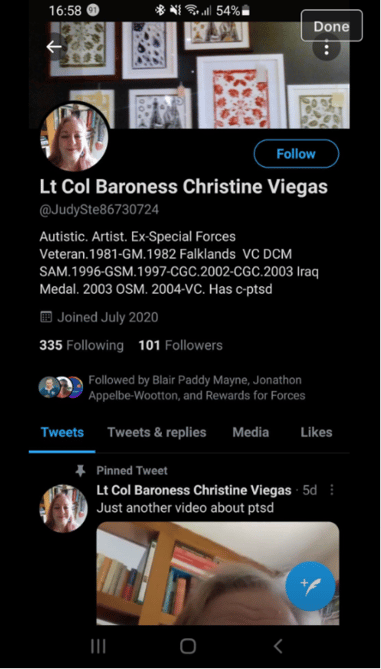Open the 101 Followers list
The image size is (381, 669).
click(180, 345)
